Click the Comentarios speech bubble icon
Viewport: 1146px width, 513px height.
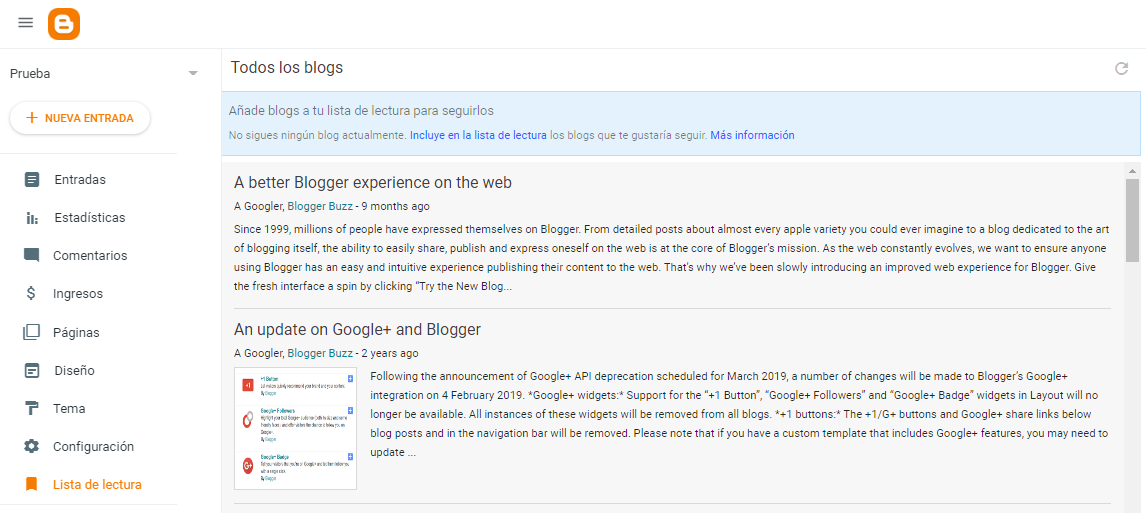[31, 256]
